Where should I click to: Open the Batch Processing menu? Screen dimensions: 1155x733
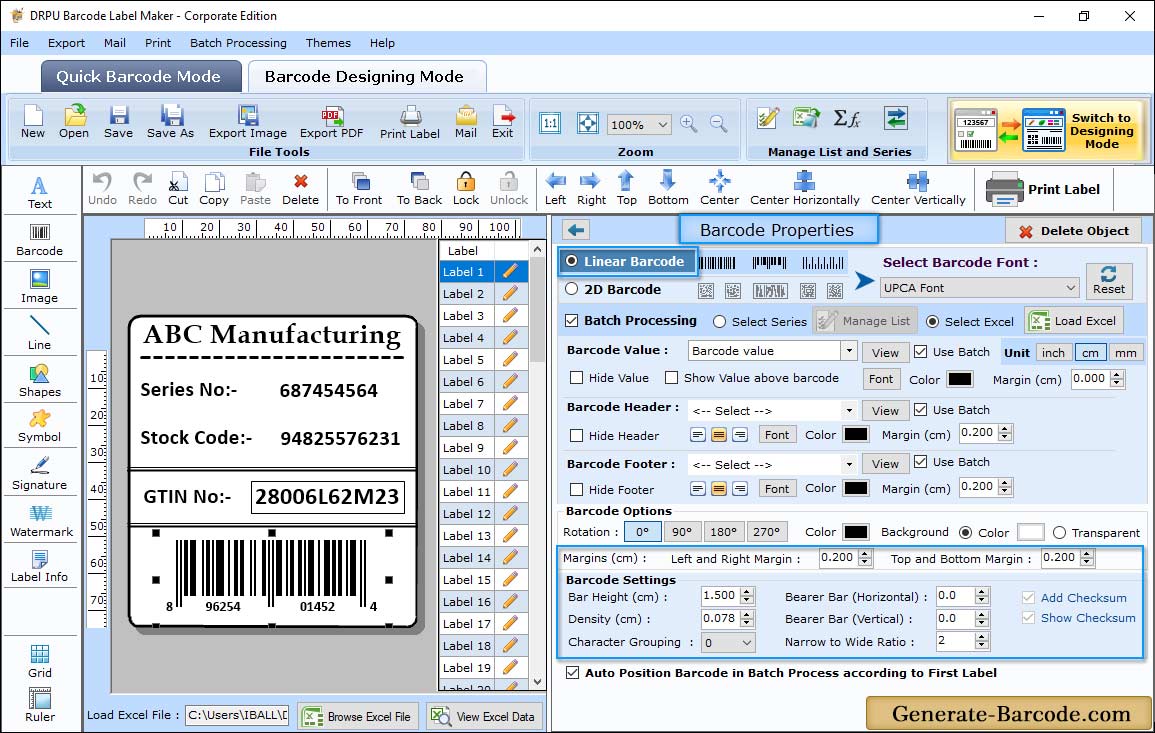(x=238, y=43)
